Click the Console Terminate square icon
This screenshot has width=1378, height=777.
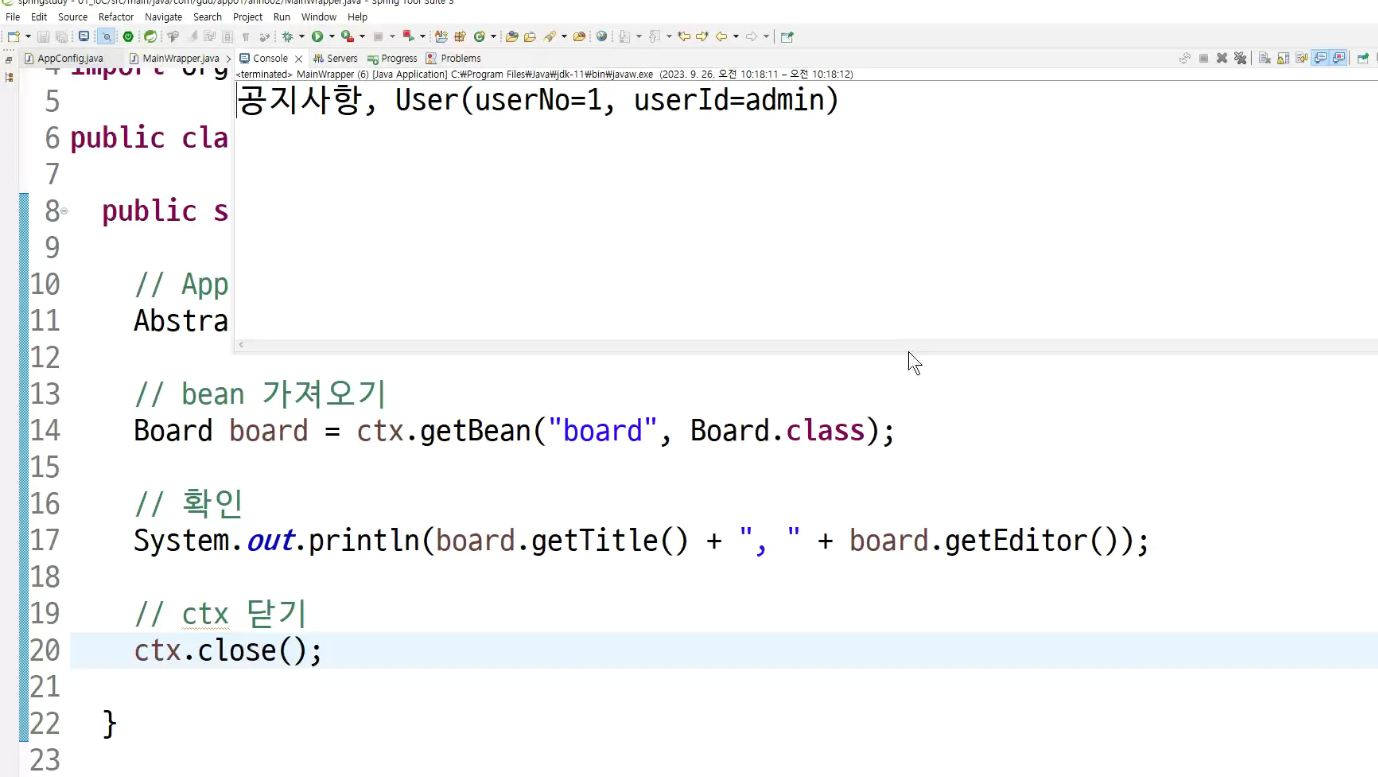coord(1203,59)
